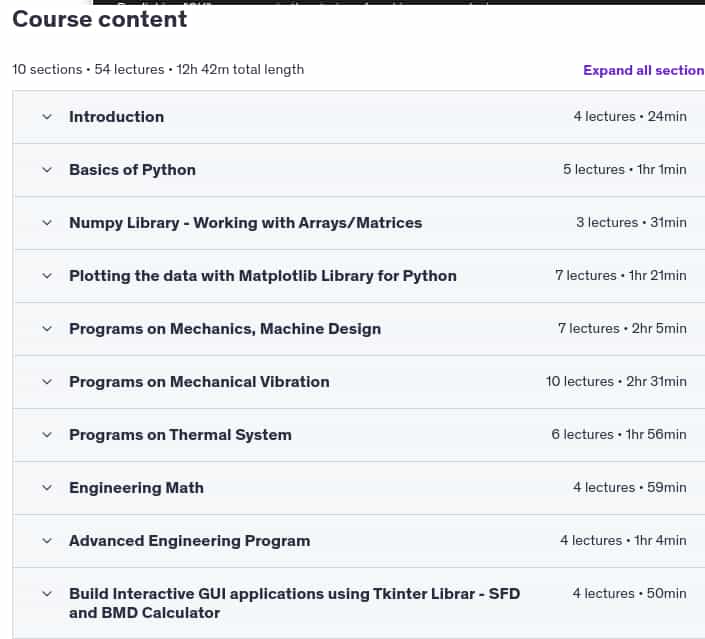Open the Introduction section title

tap(116, 117)
